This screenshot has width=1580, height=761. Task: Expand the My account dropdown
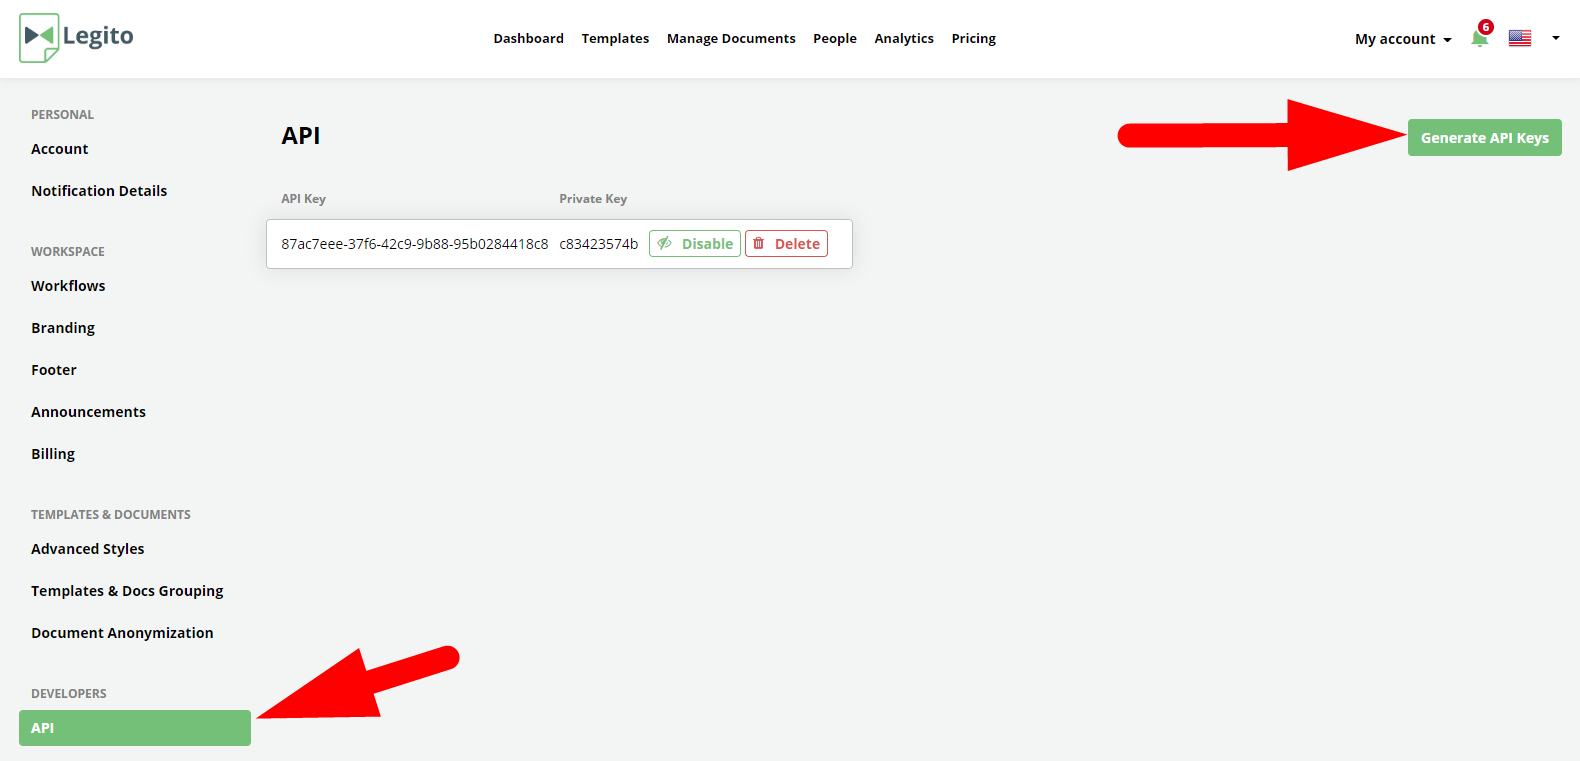tap(1402, 39)
